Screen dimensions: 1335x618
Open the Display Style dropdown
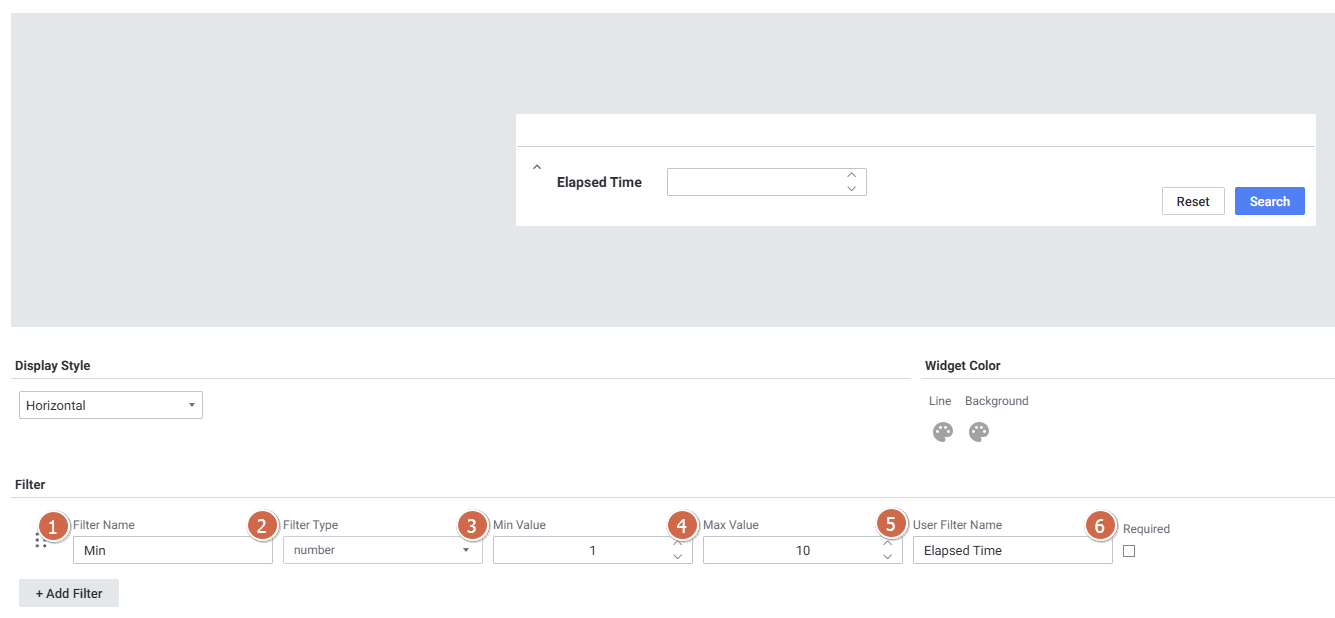pos(110,405)
